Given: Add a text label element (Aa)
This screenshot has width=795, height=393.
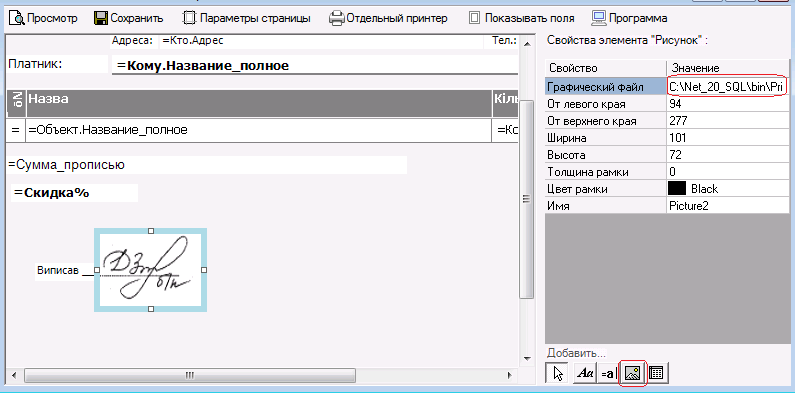Looking at the screenshot, I should [586, 374].
